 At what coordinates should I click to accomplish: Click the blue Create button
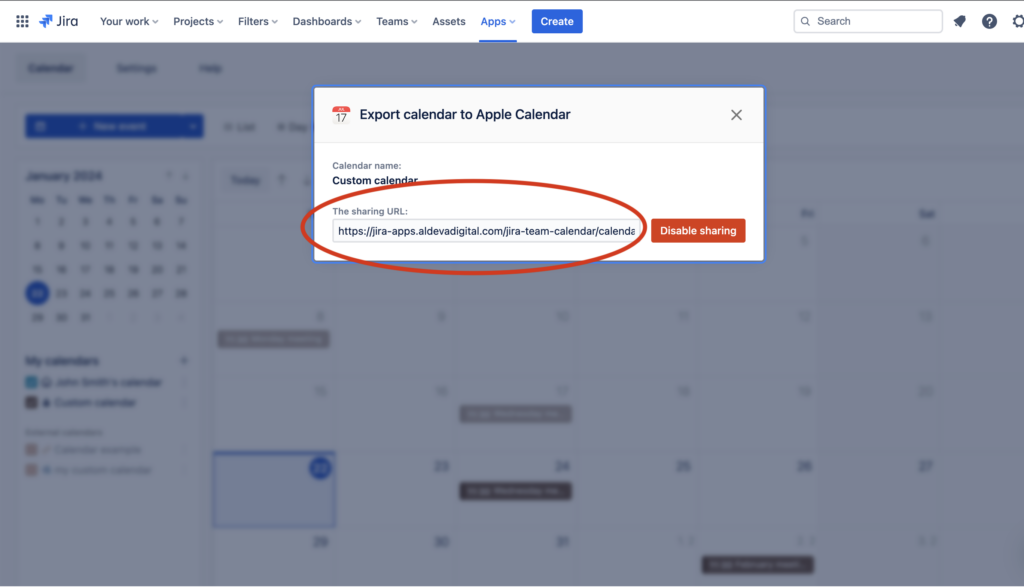(557, 21)
